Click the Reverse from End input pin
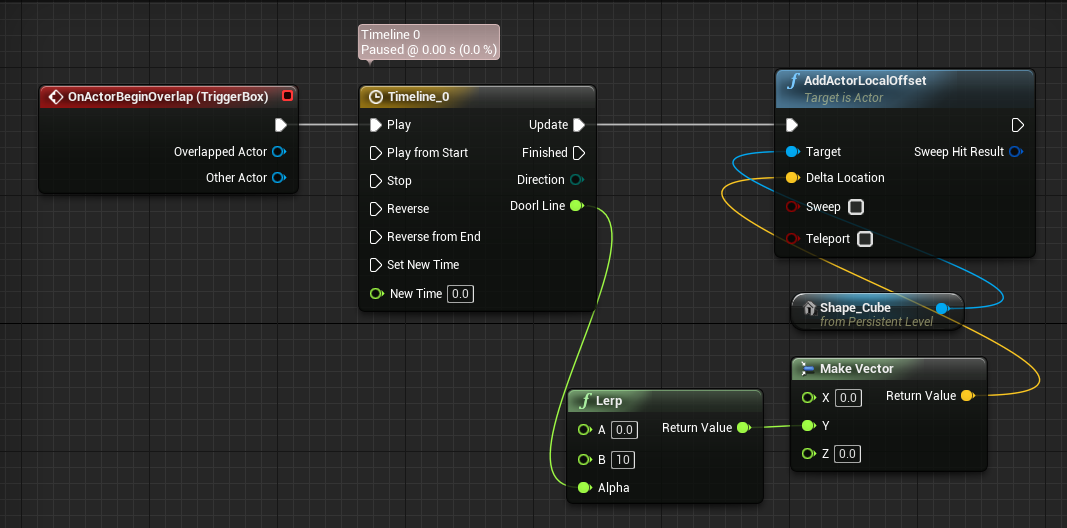 coord(376,236)
